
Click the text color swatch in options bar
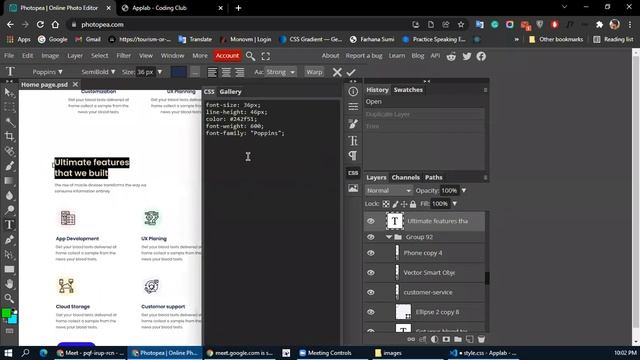(x=179, y=72)
